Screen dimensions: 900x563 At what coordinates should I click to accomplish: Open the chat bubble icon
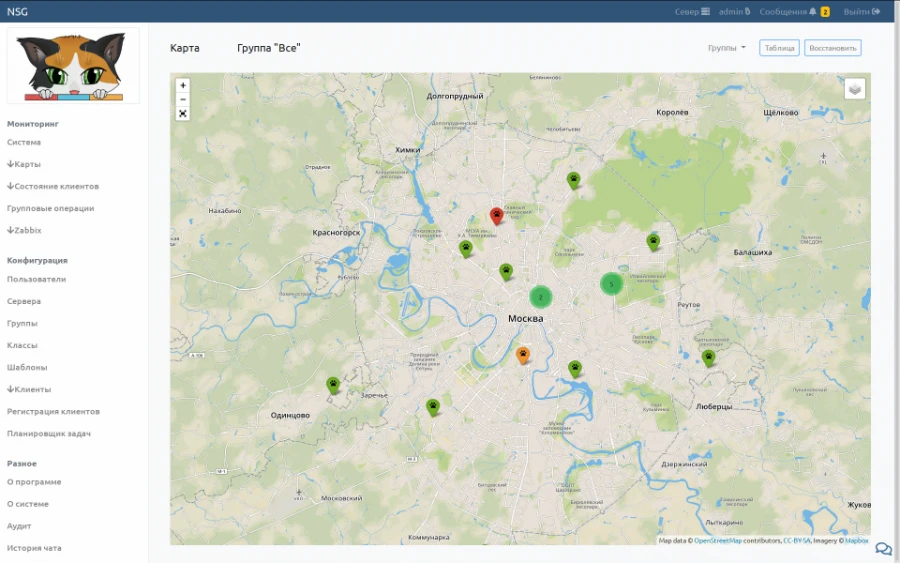pyautogui.click(x=883, y=549)
